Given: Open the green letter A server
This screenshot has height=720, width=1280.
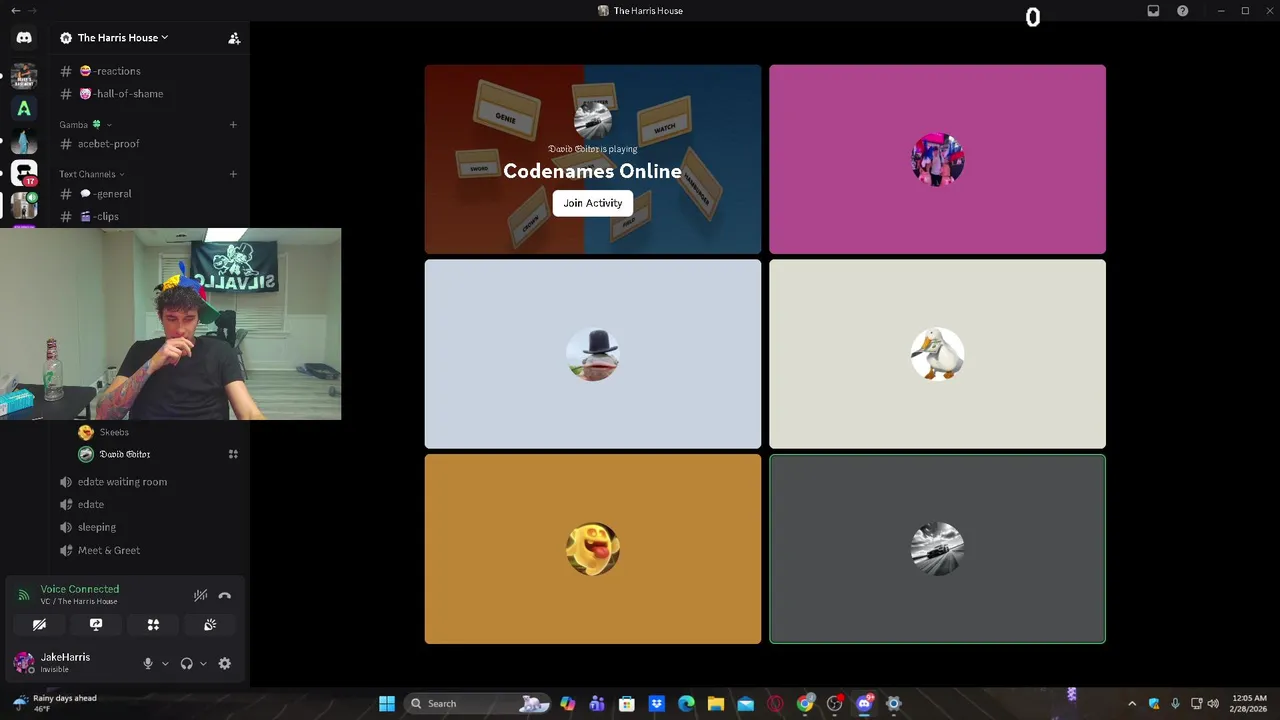Looking at the screenshot, I should coord(24,108).
